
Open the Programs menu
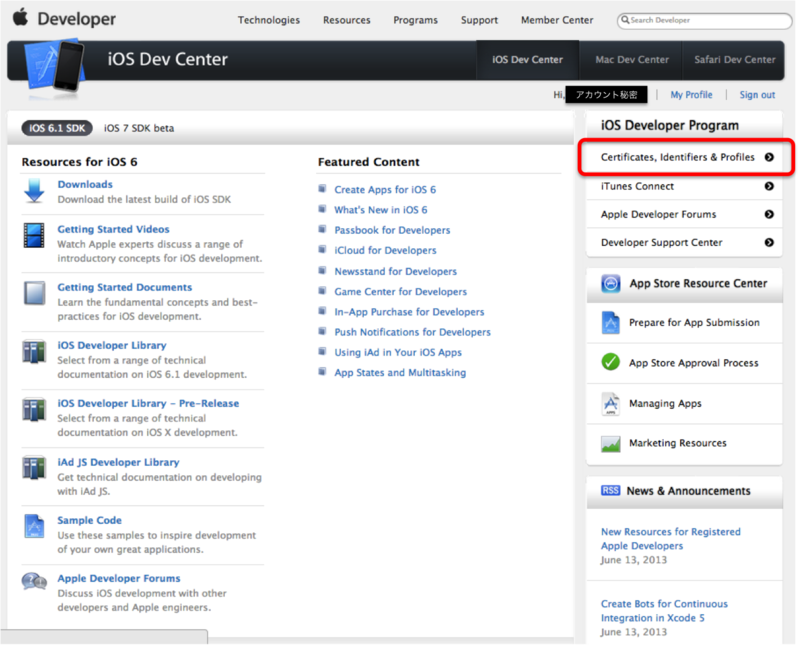tap(415, 20)
